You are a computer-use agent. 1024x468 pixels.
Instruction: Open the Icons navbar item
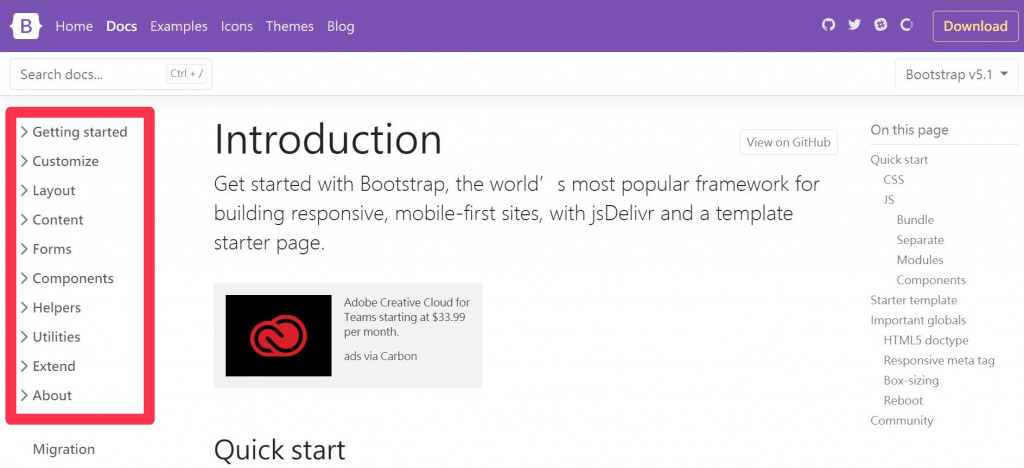pos(236,26)
